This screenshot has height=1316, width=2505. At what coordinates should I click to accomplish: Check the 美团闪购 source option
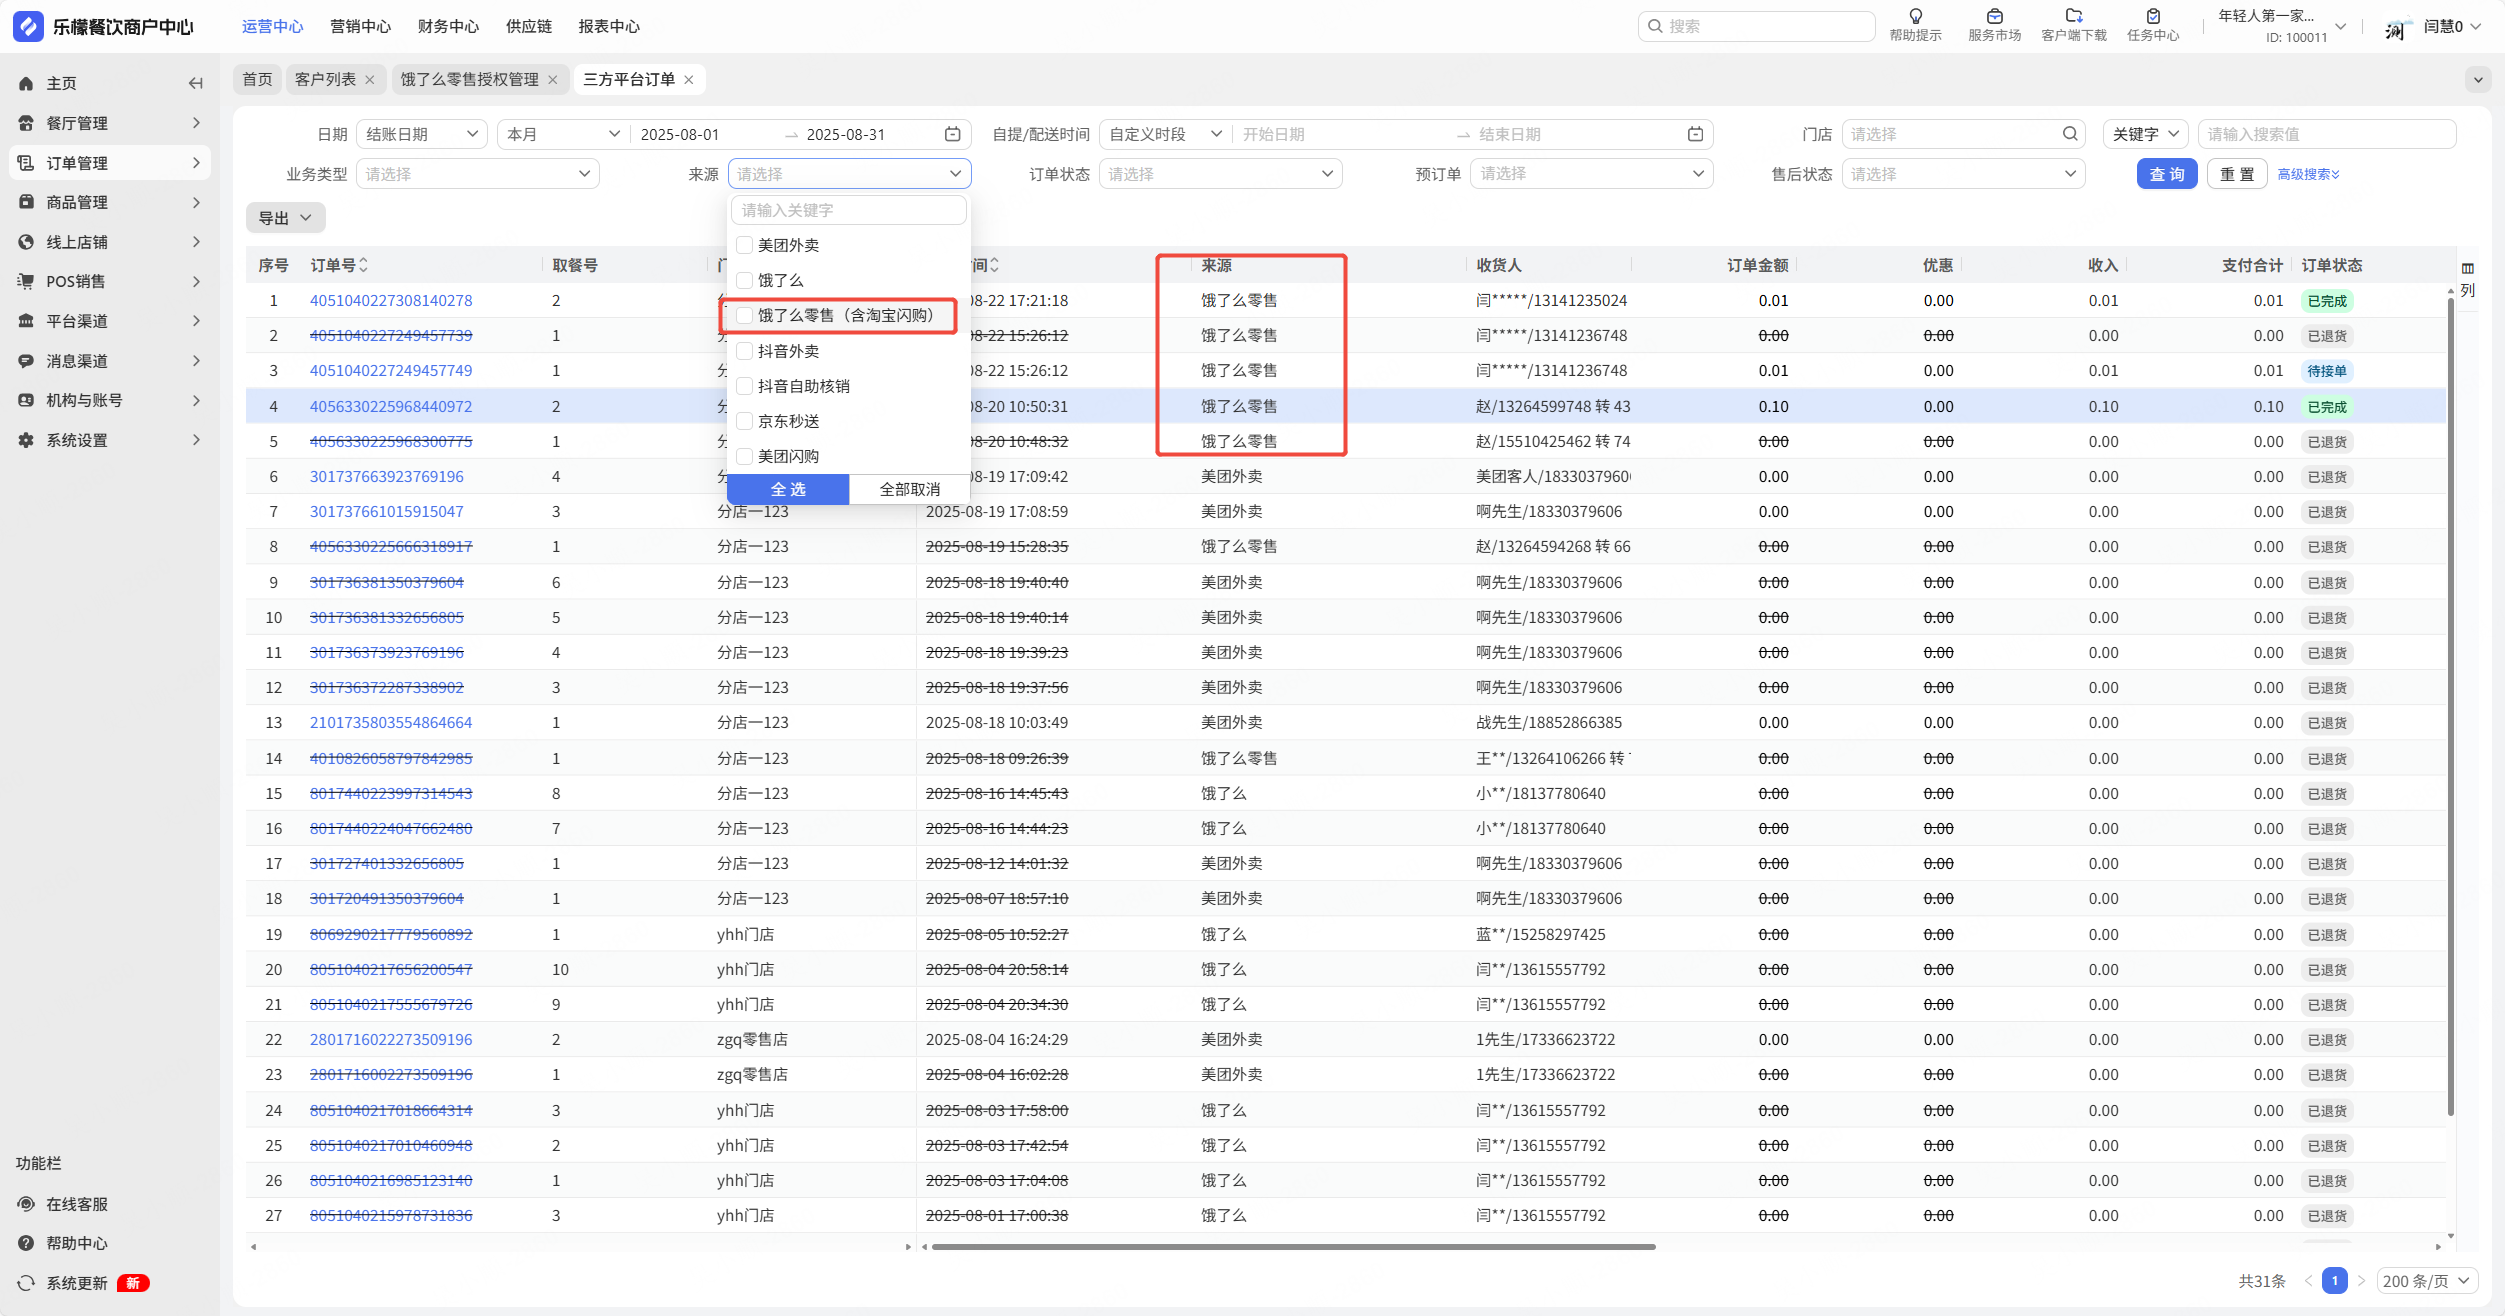744,456
